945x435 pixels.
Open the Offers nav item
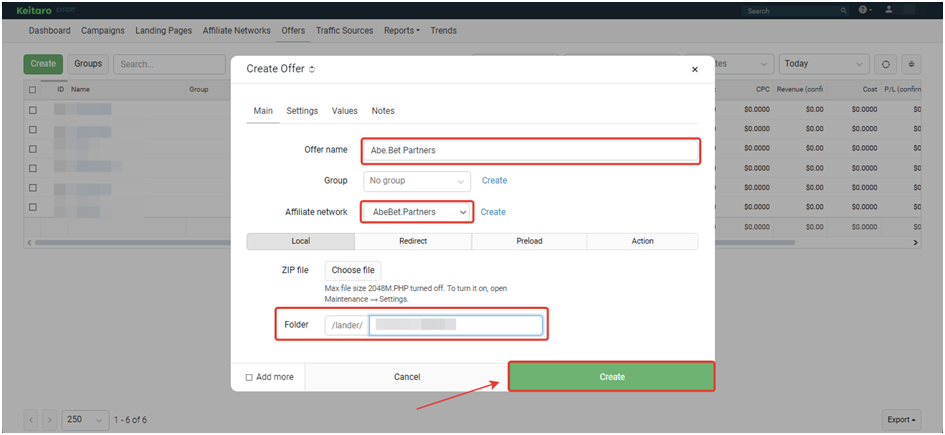[293, 31]
